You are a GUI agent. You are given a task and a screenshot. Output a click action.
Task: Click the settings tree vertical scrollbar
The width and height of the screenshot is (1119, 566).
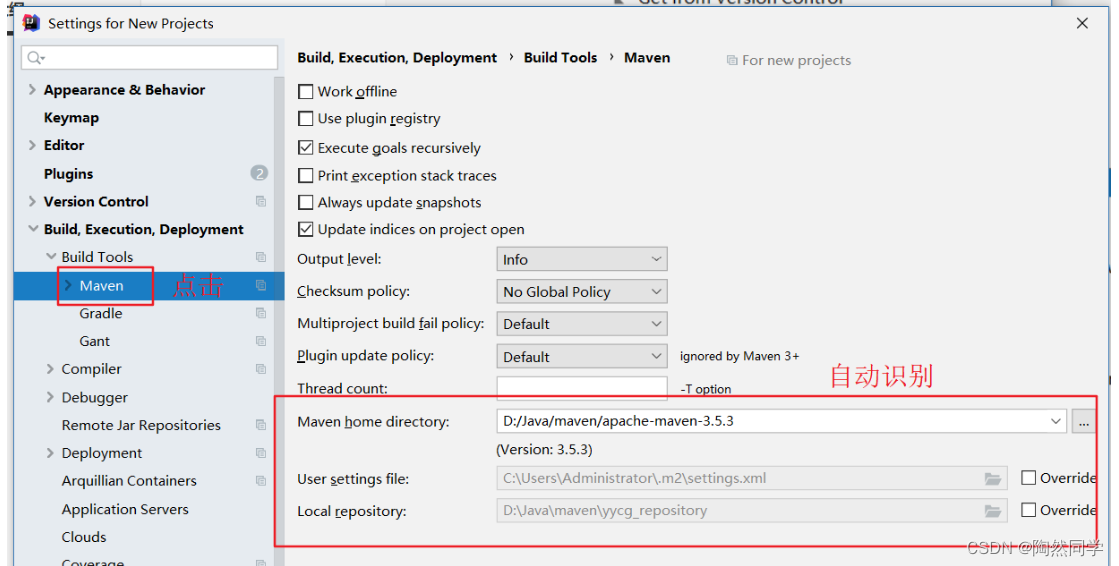click(279, 321)
